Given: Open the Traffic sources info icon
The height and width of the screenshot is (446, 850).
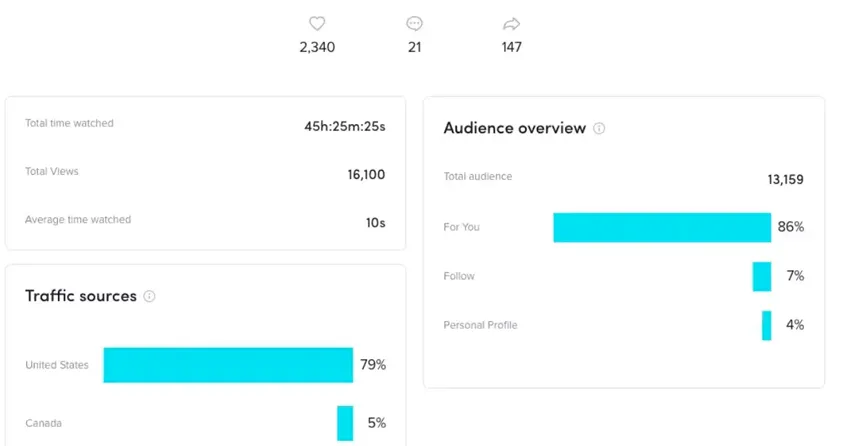Looking at the screenshot, I should 150,297.
